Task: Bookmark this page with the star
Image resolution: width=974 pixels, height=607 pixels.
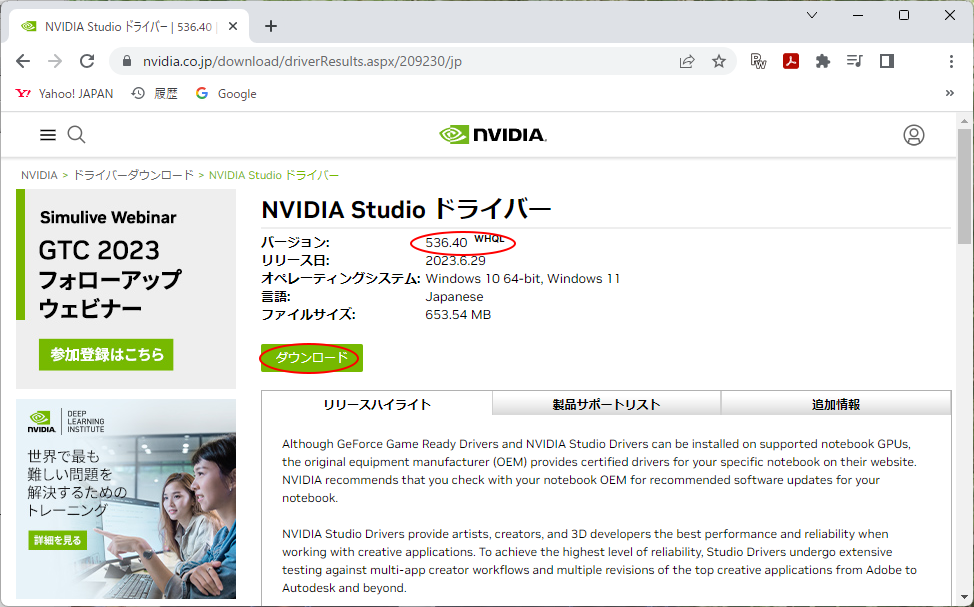Action: point(719,61)
